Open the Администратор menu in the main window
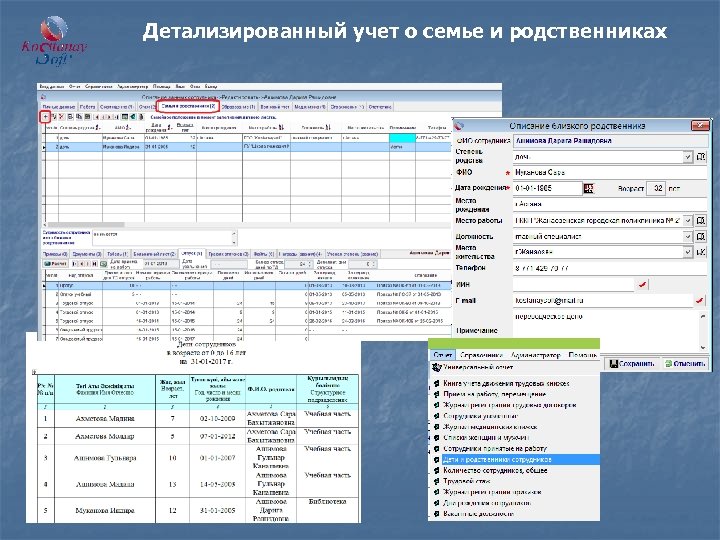Viewport: 720px width, 540px height. (132, 86)
